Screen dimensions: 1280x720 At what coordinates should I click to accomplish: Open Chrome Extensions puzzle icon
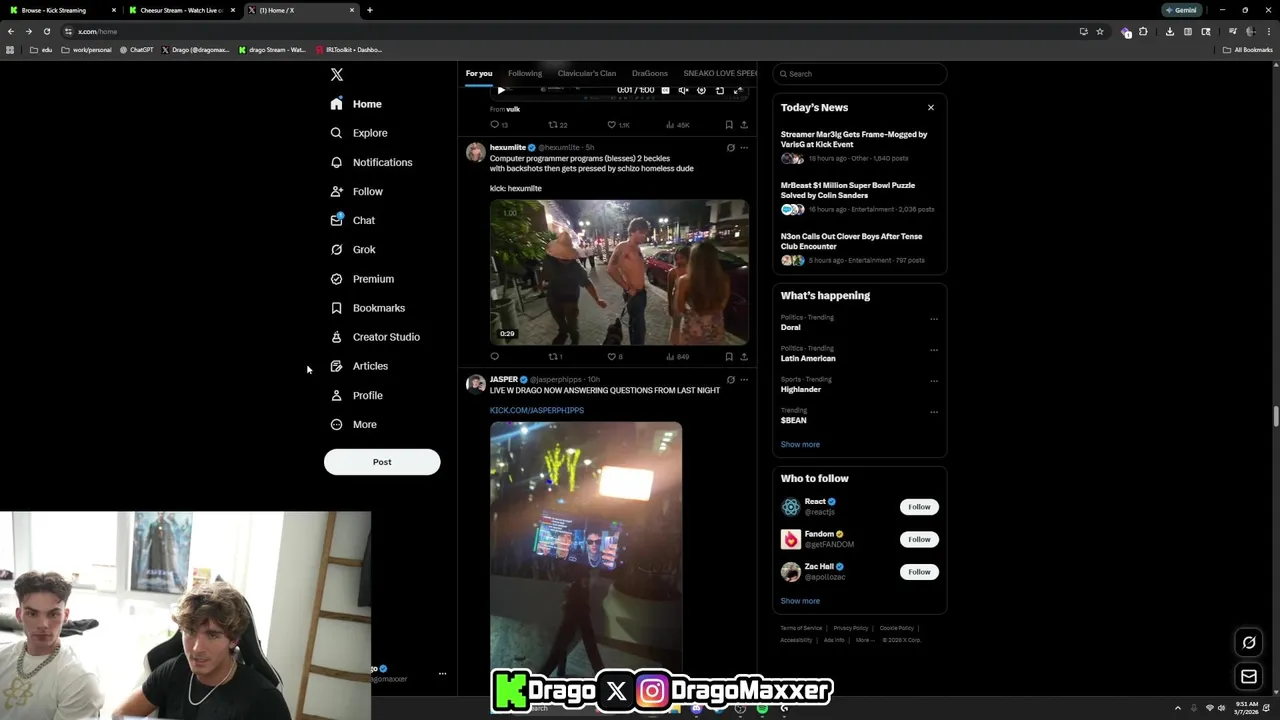point(1143,31)
